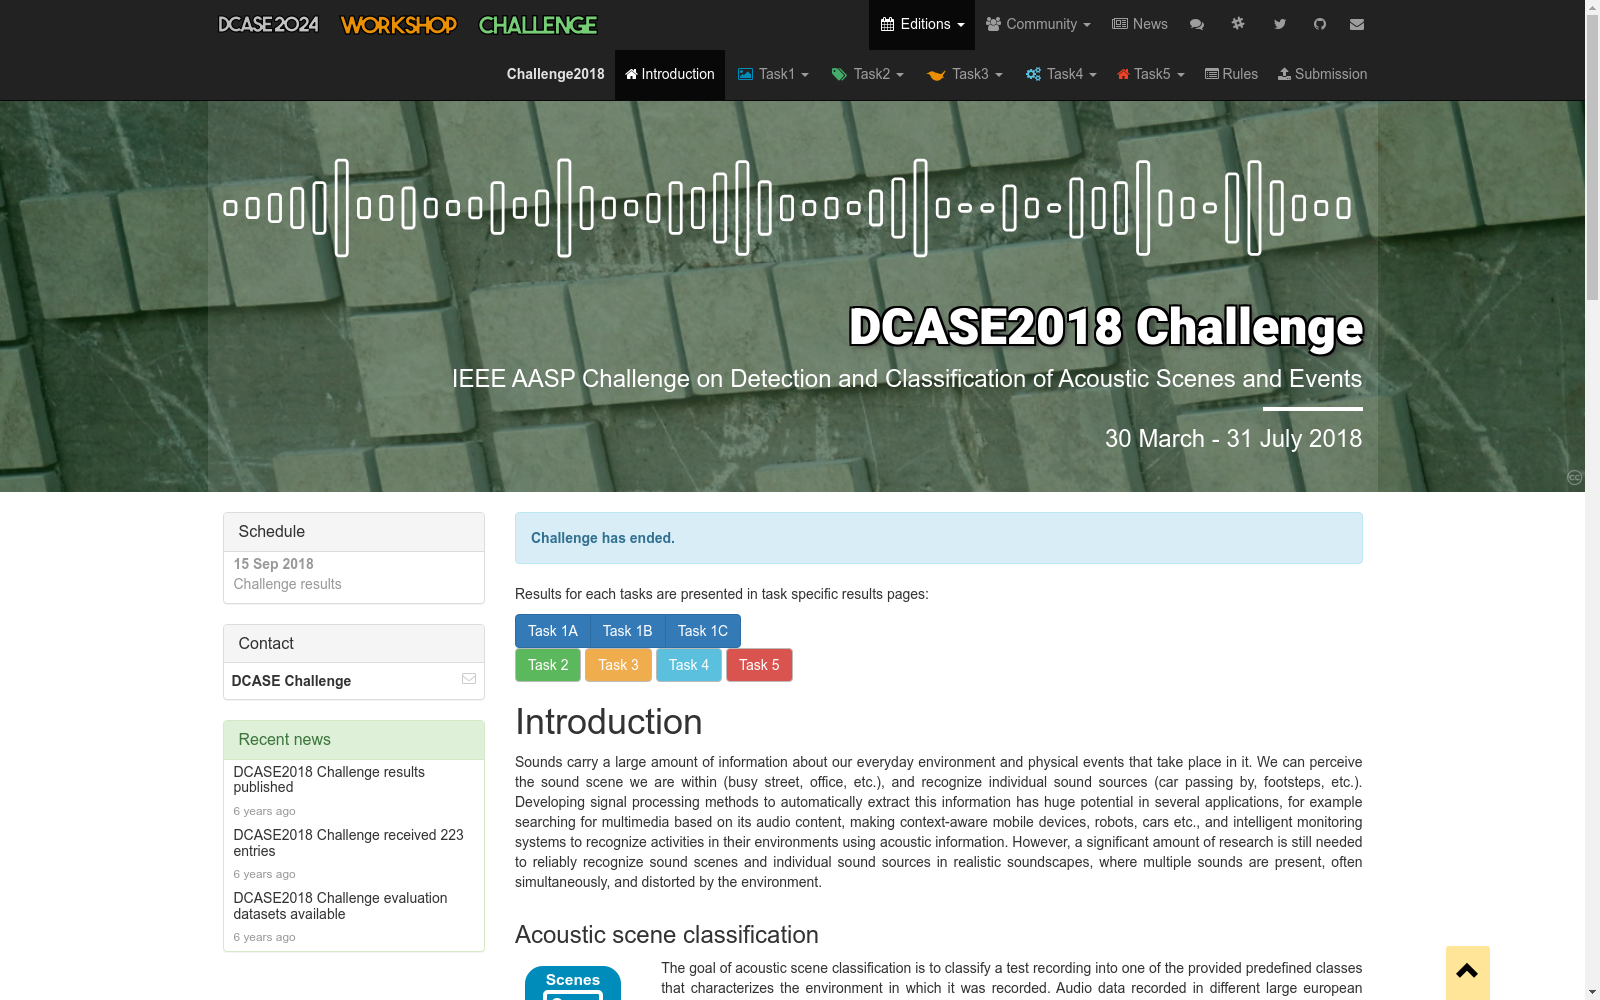Click the '30 March - 31 July 2018' date text
1600x1000 pixels.
[x=1233, y=439]
